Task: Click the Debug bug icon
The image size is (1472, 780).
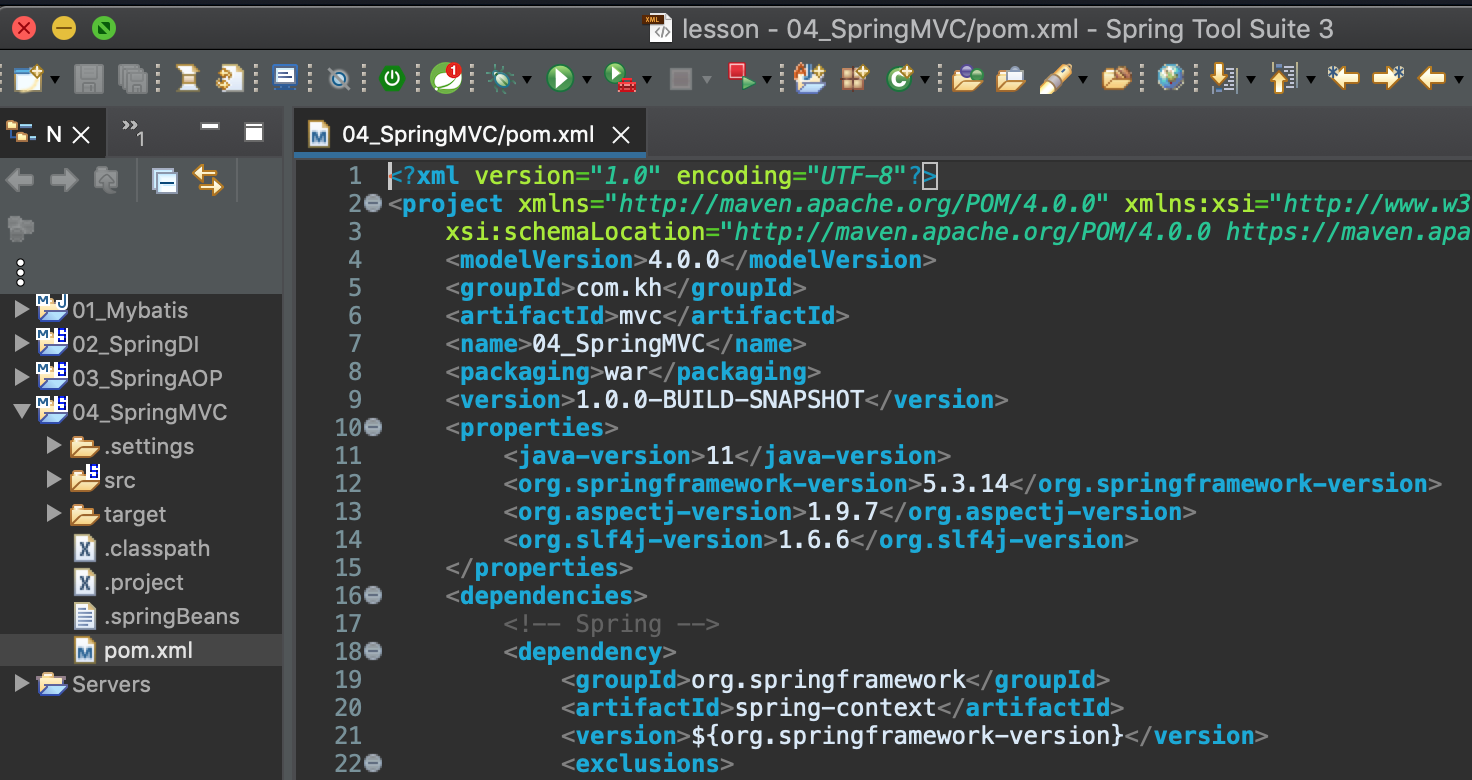Action: tap(501, 78)
